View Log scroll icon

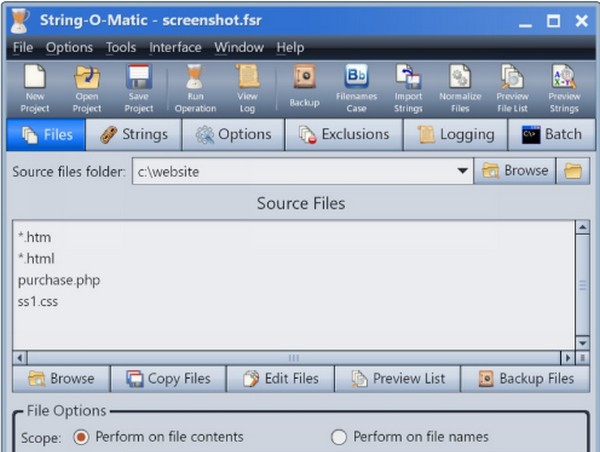tap(247, 89)
